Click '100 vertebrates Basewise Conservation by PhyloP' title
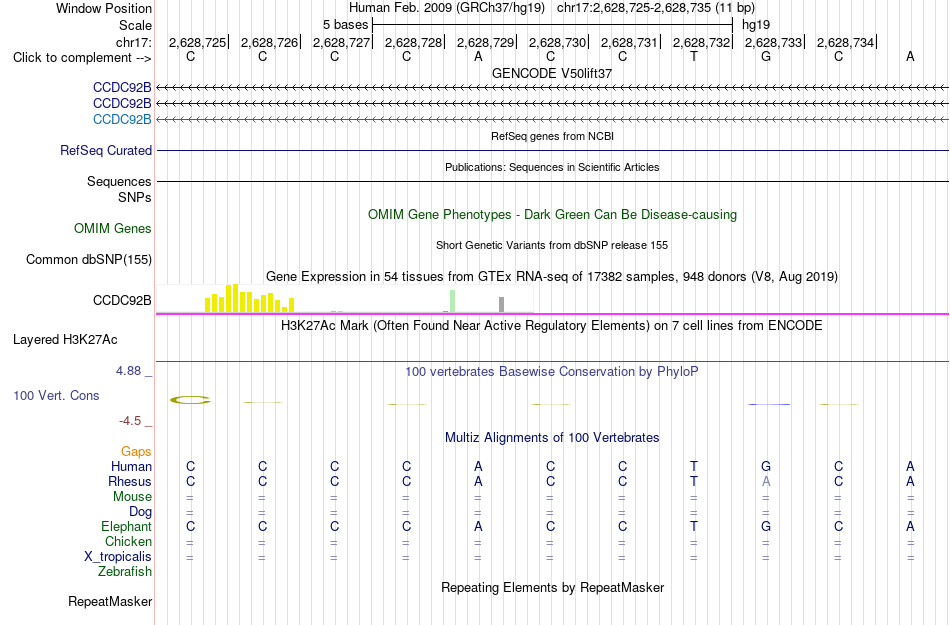 click(x=552, y=371)
